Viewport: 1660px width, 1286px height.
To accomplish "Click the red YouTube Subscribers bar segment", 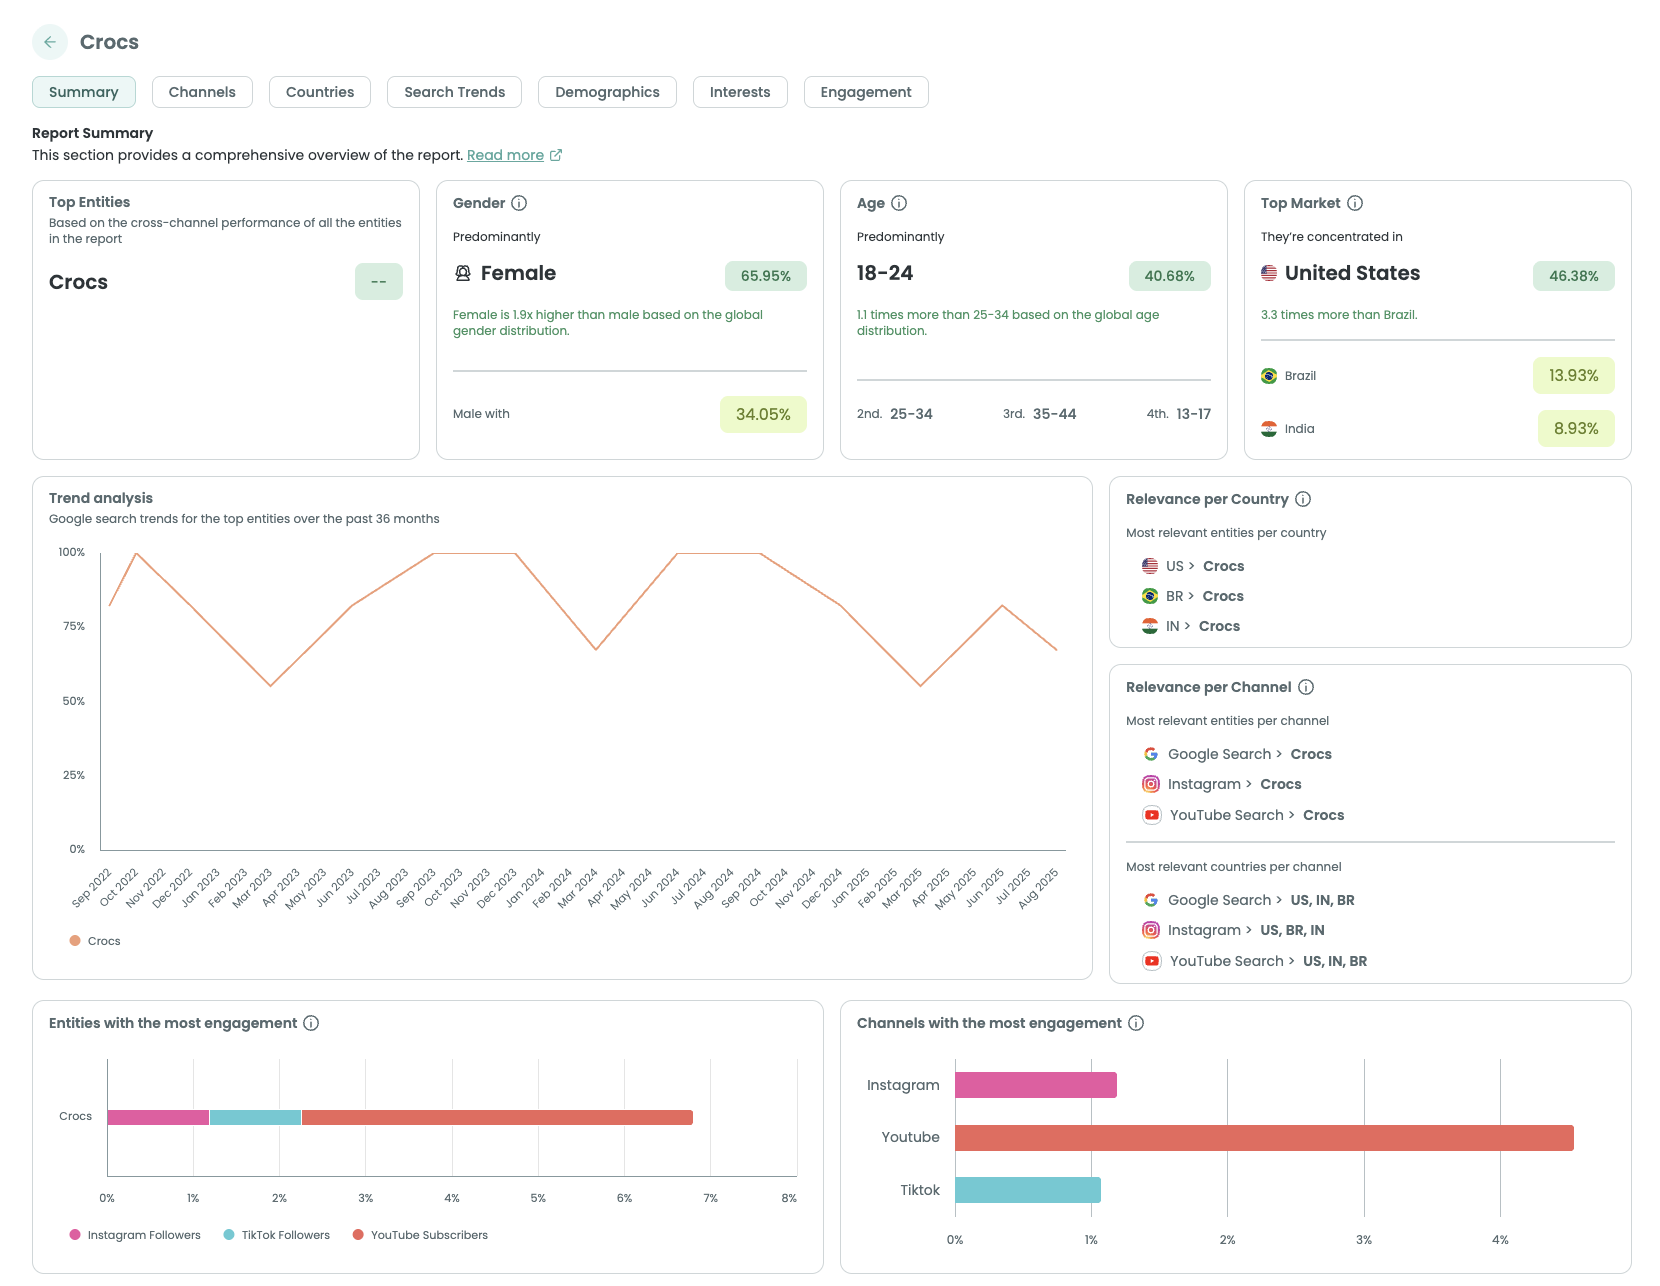I will click(x=497, y=1117).
